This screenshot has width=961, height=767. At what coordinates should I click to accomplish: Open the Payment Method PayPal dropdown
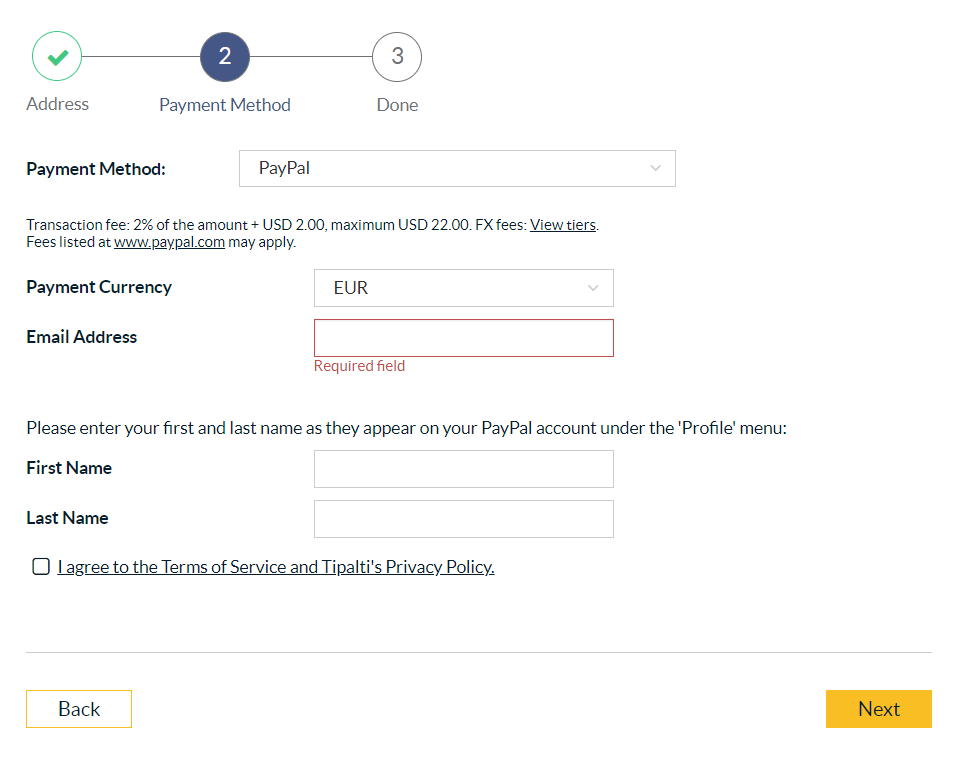456,168
